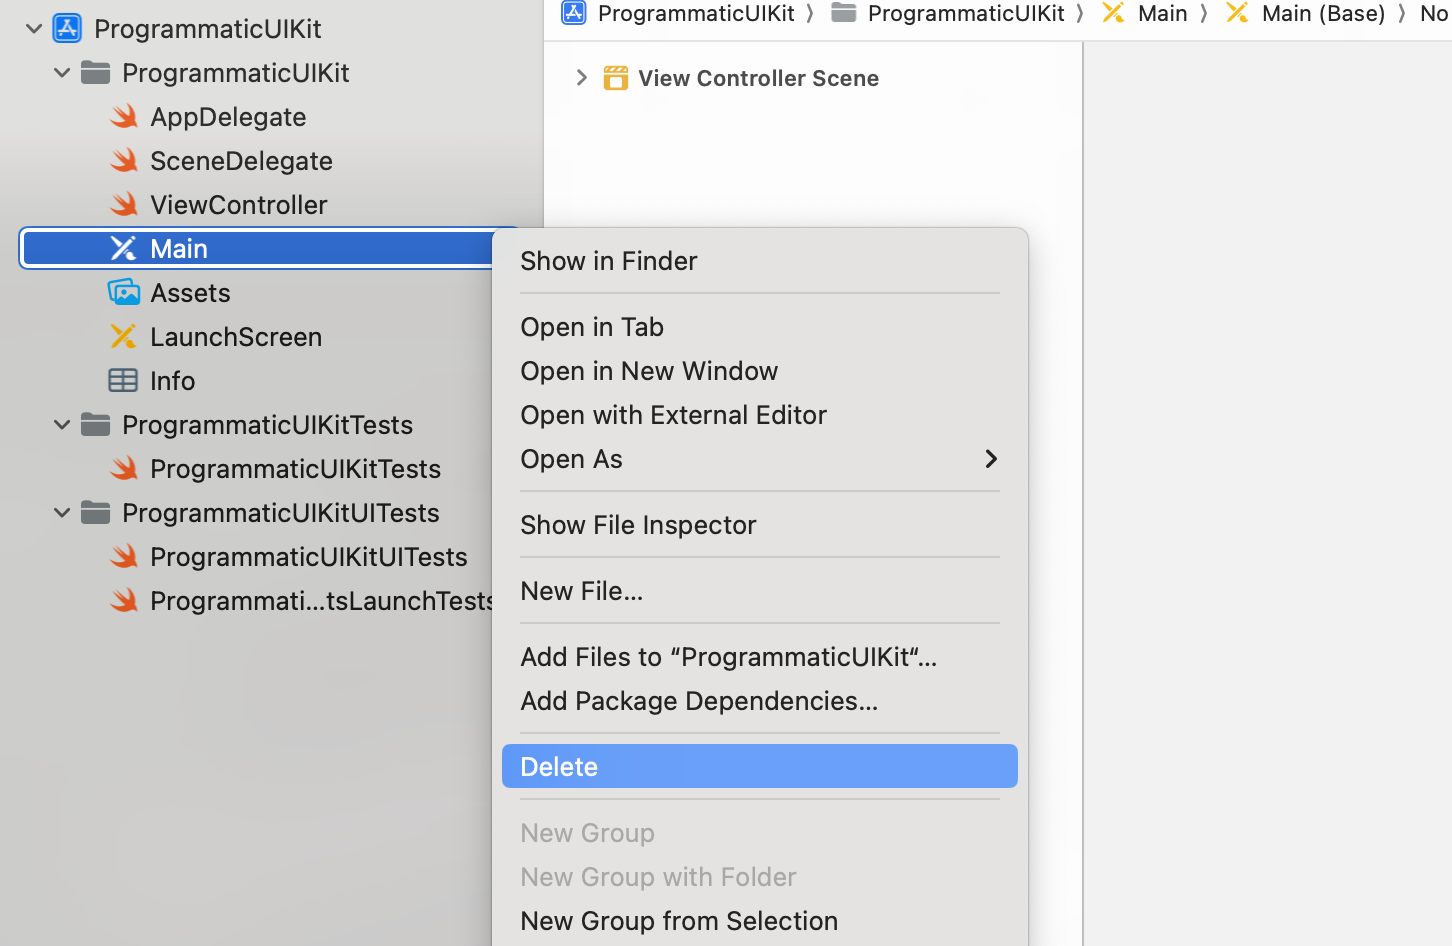Viewport: 1452px width, 946px height.
Task: Click the View Controller Scene icon
Action: pos(616,78)
